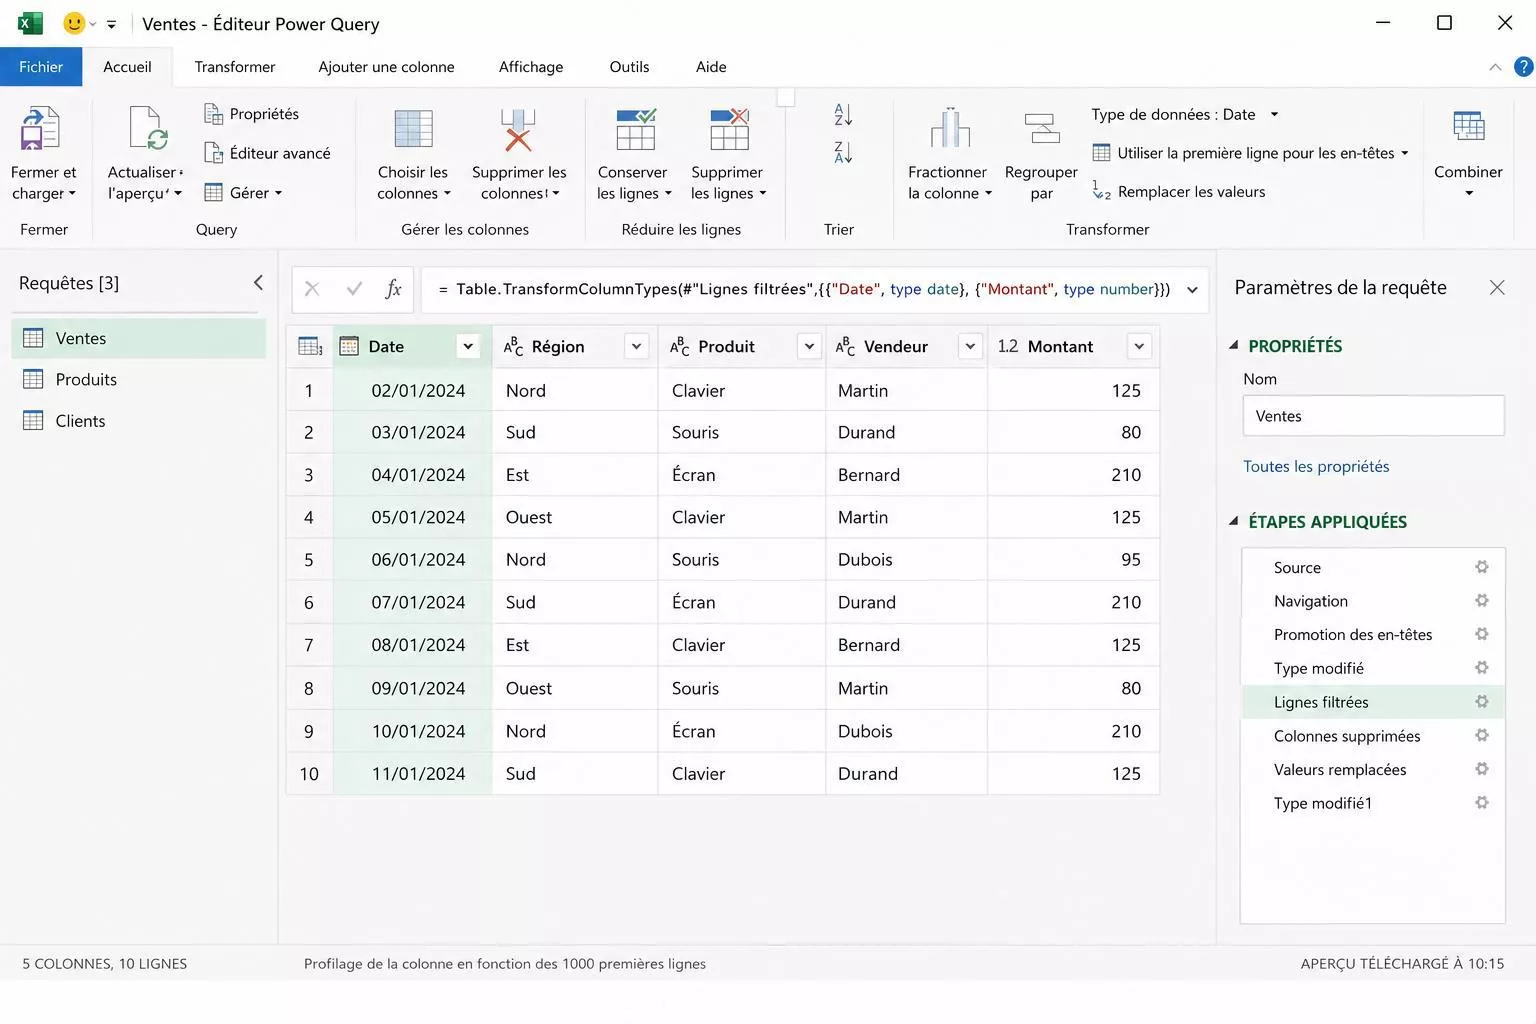Click the fx formula icon

(393, 289)
